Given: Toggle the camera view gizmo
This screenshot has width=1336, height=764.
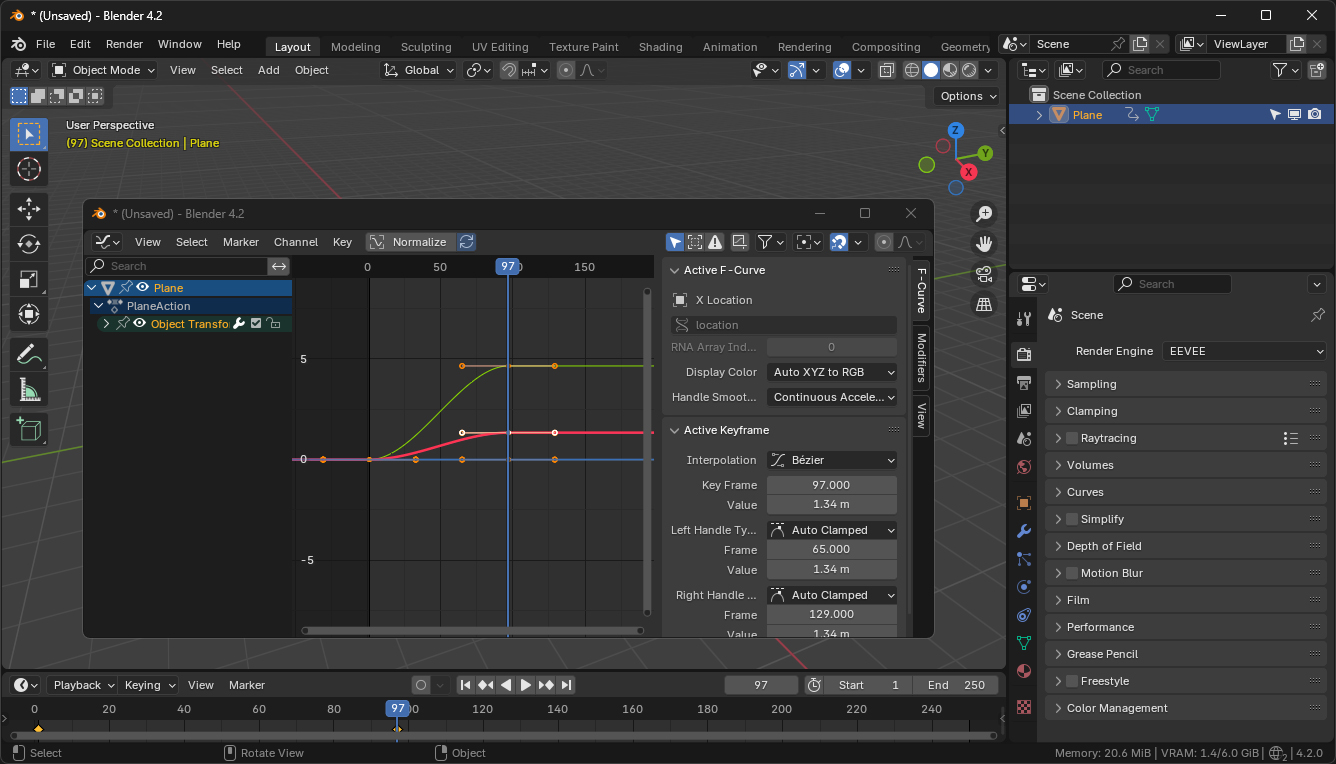Looking at the screenshot, I should [x=984, y=274].
